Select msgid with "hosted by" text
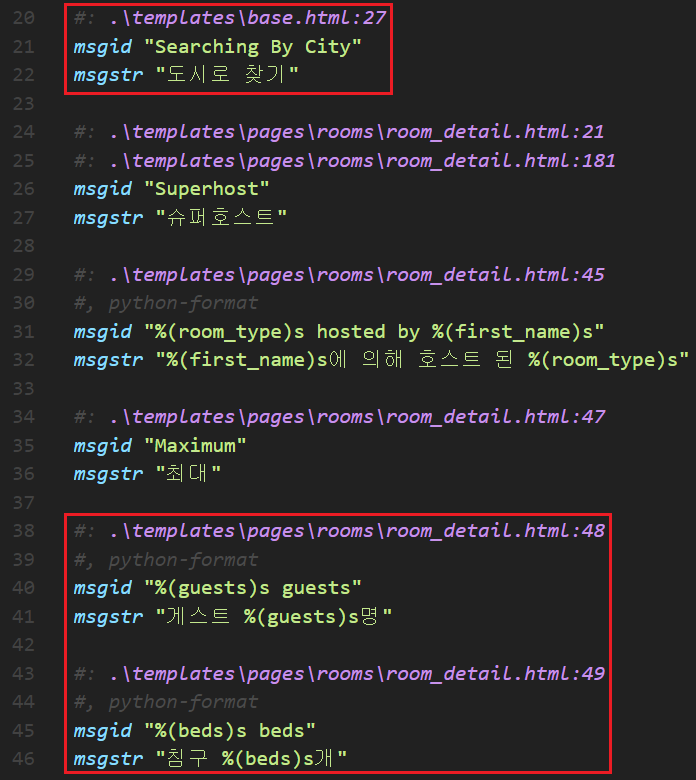The image size is (696, 780). [x=339, y=332]
